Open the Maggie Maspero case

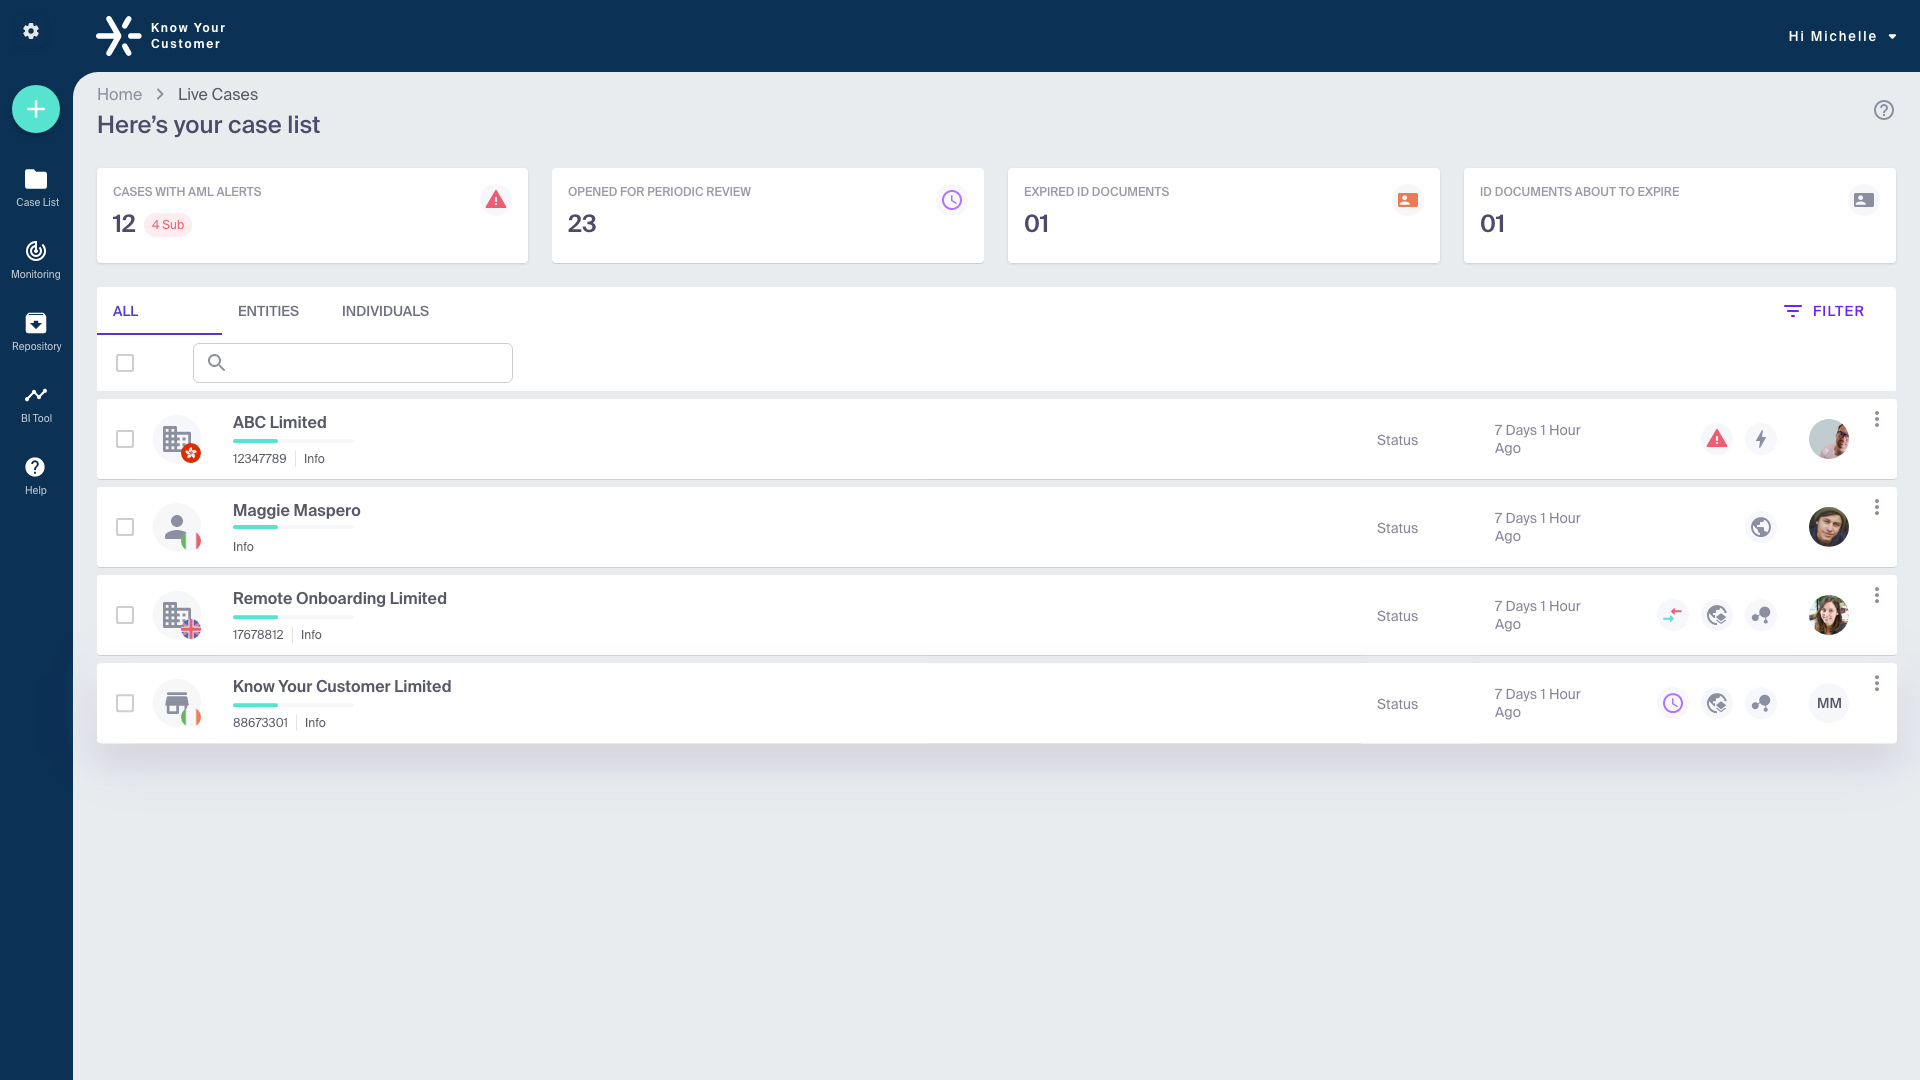click(297, 510)
